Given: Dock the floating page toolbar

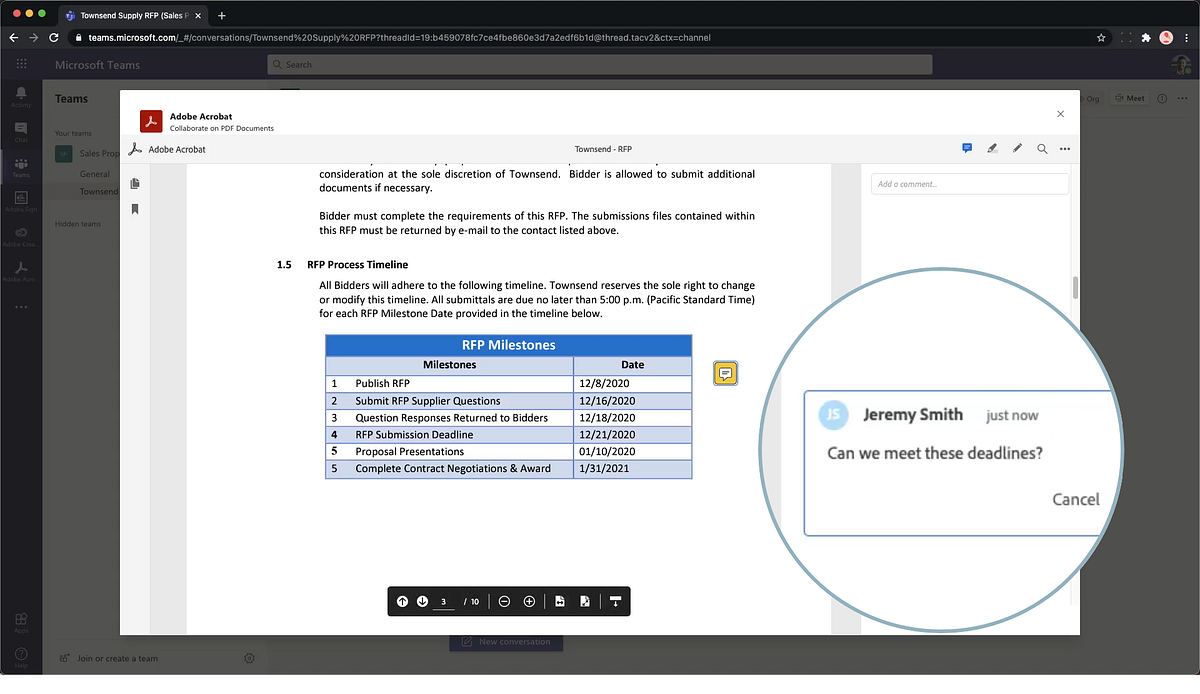Looking at the screenshot, I should click(x=615, y=601).
